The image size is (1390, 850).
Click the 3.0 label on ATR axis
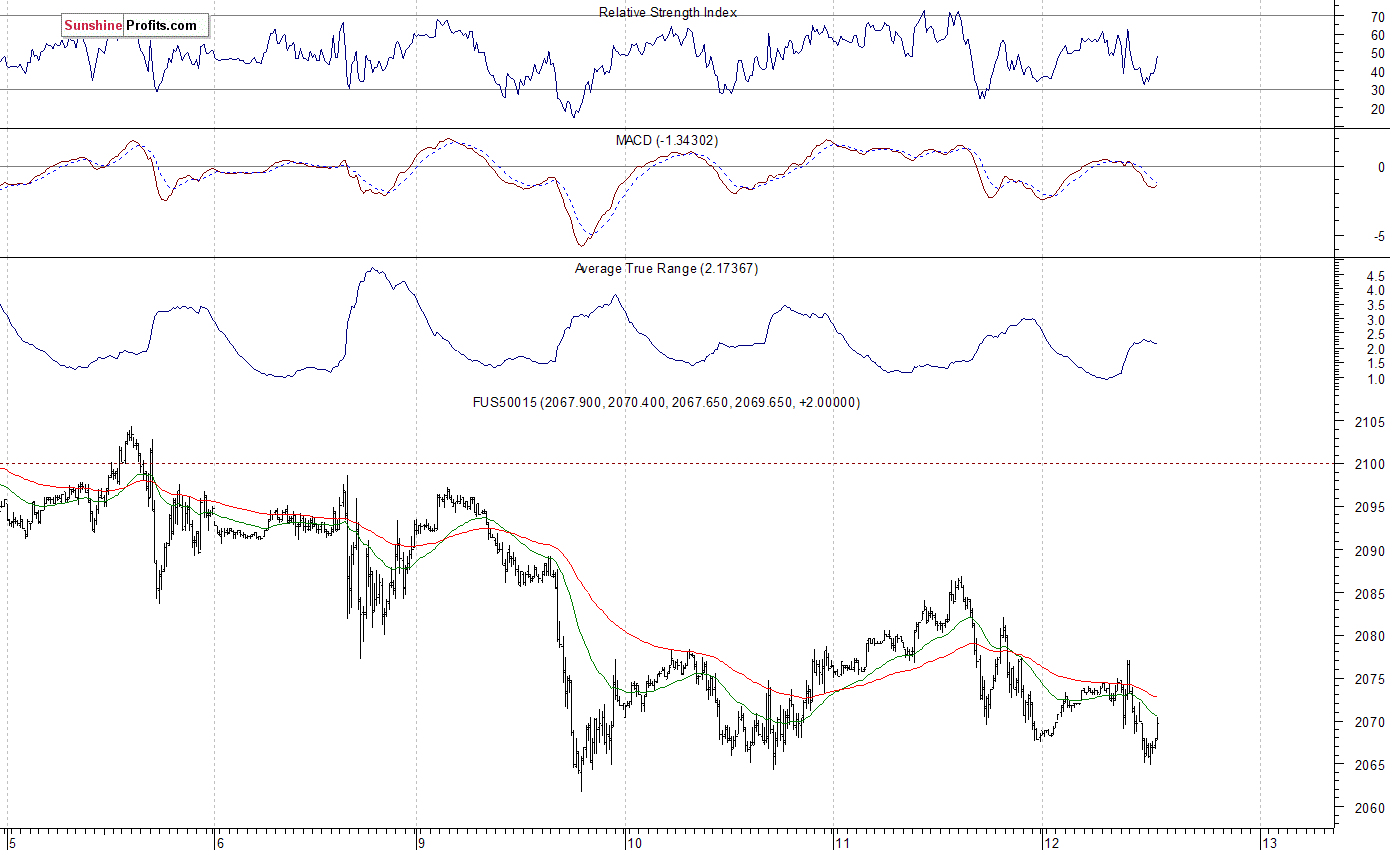pos(1375,320)
